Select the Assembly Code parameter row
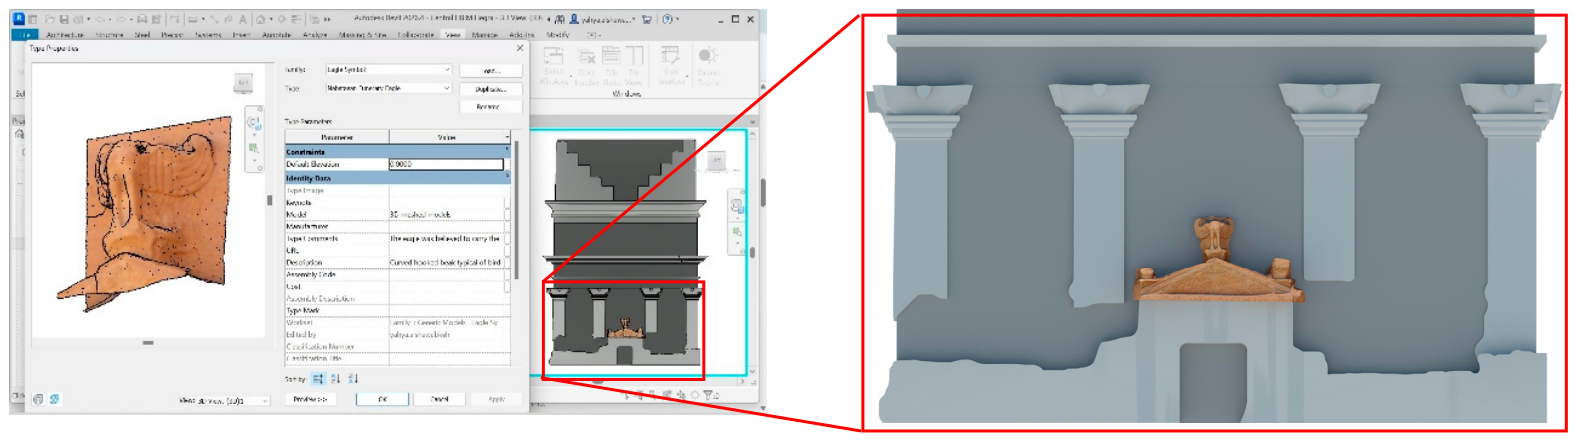Screen dimensions: 1576x441 coord(397,274)
